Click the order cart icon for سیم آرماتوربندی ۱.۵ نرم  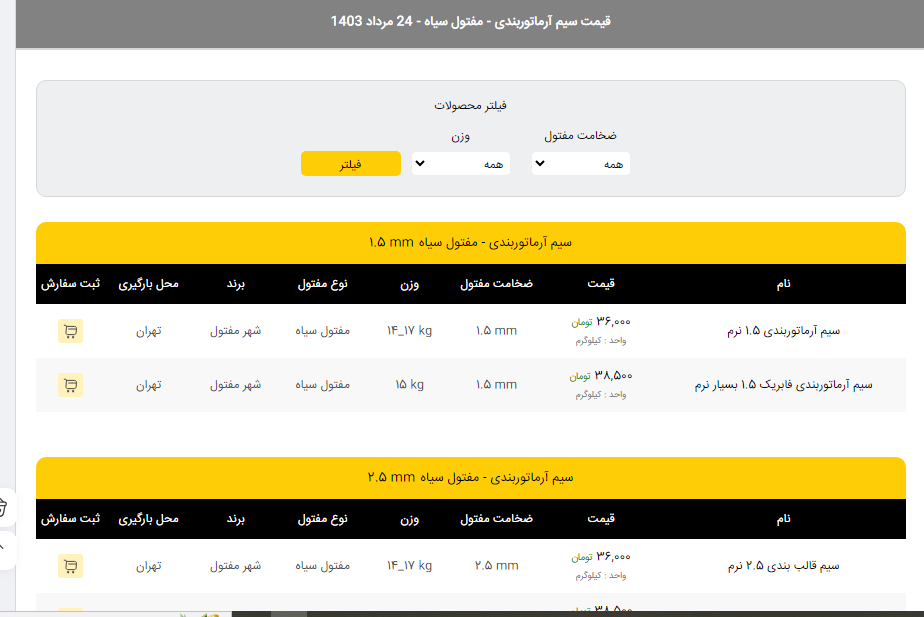pyautogui.click(x=70, y=331)
